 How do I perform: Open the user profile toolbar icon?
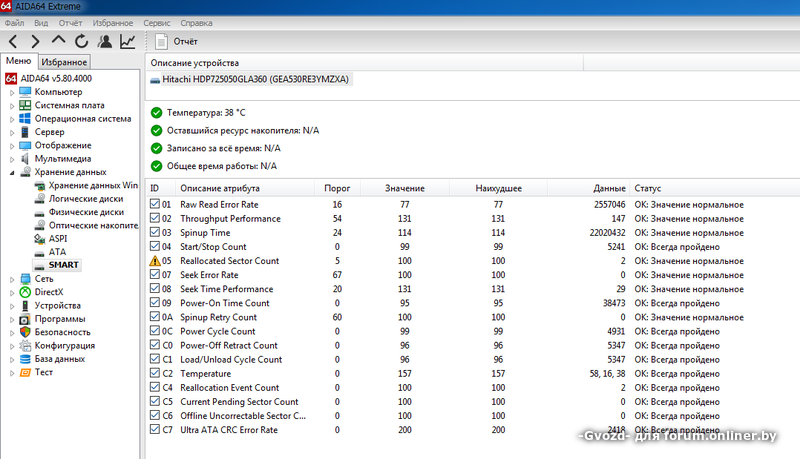tap(105, 41)
